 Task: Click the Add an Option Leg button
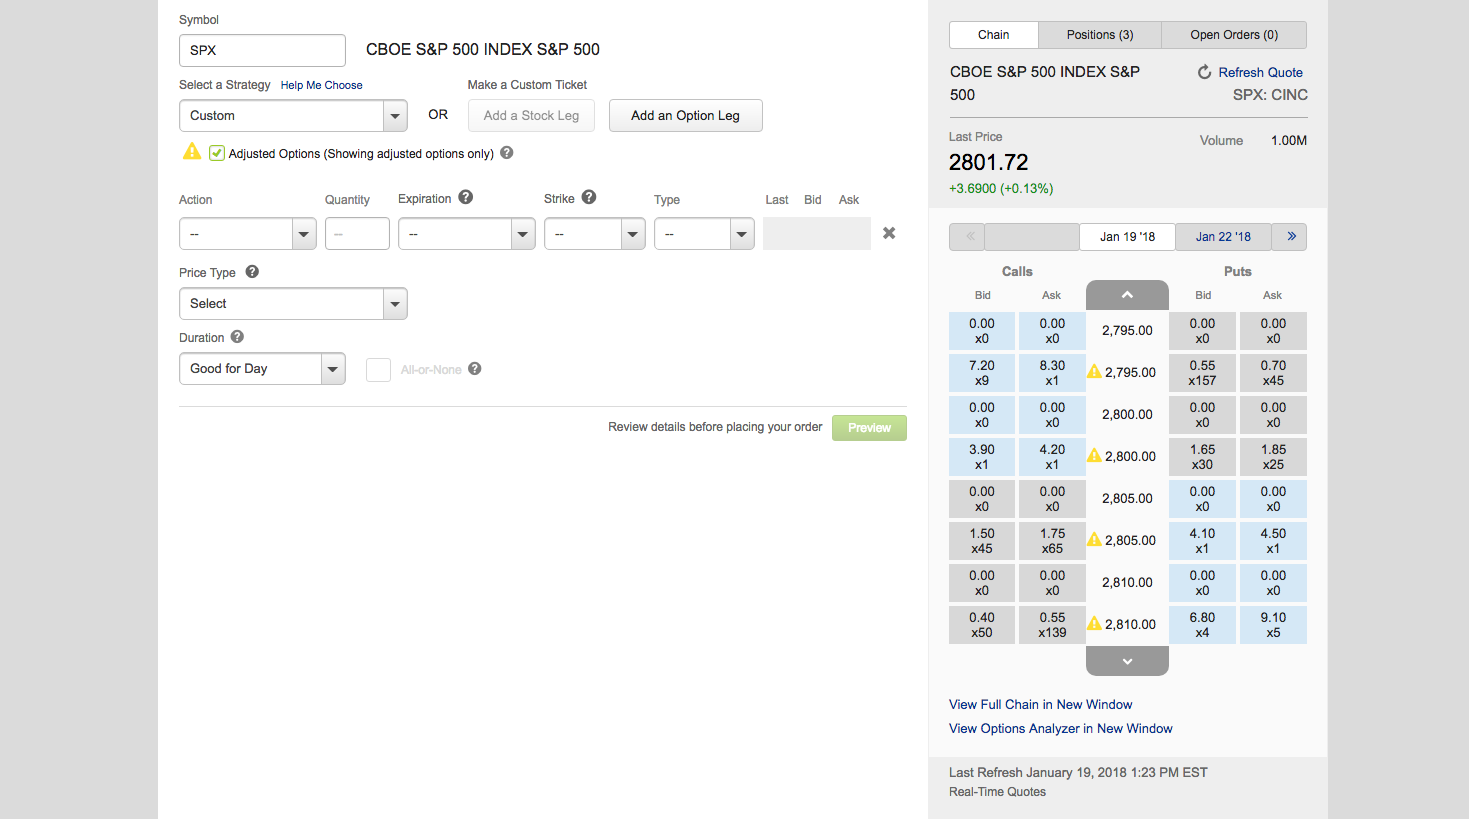pyautogui.click(x=686, y=116)
